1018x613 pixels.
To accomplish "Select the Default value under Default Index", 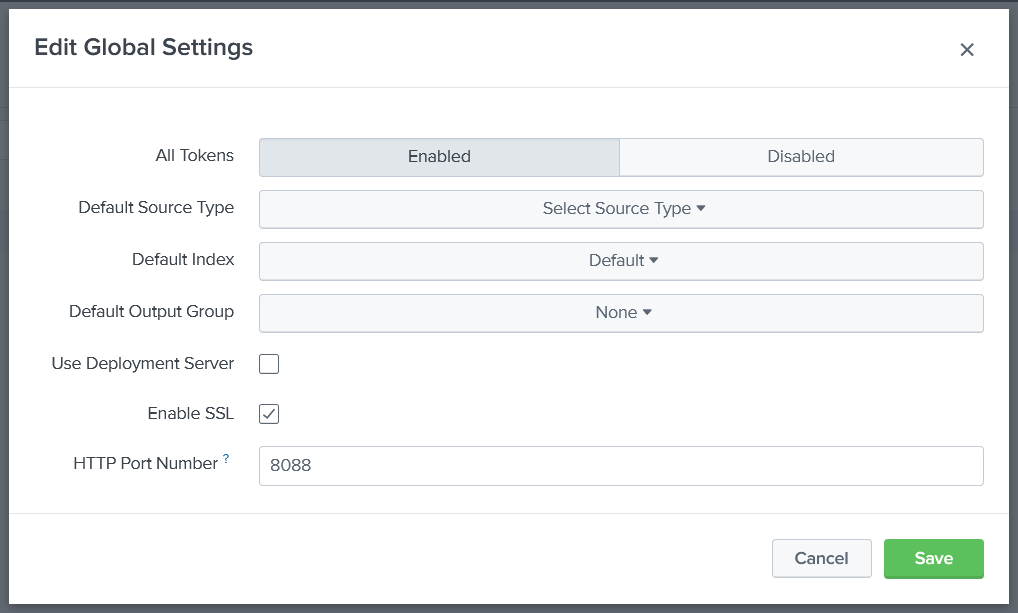I will [617, 260].
